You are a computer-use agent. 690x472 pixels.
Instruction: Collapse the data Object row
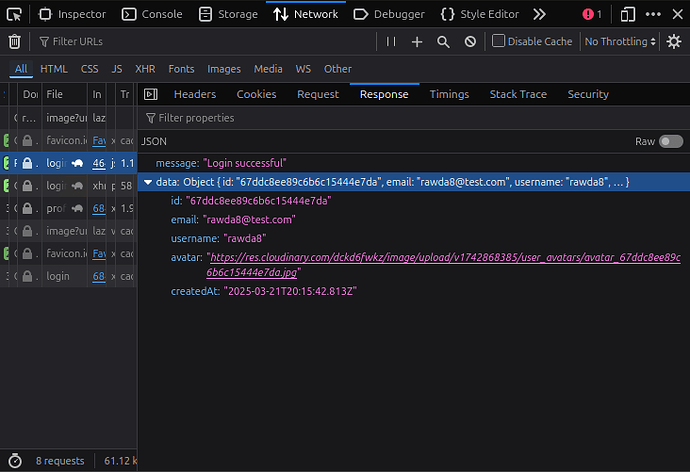(x=148, y=182)
